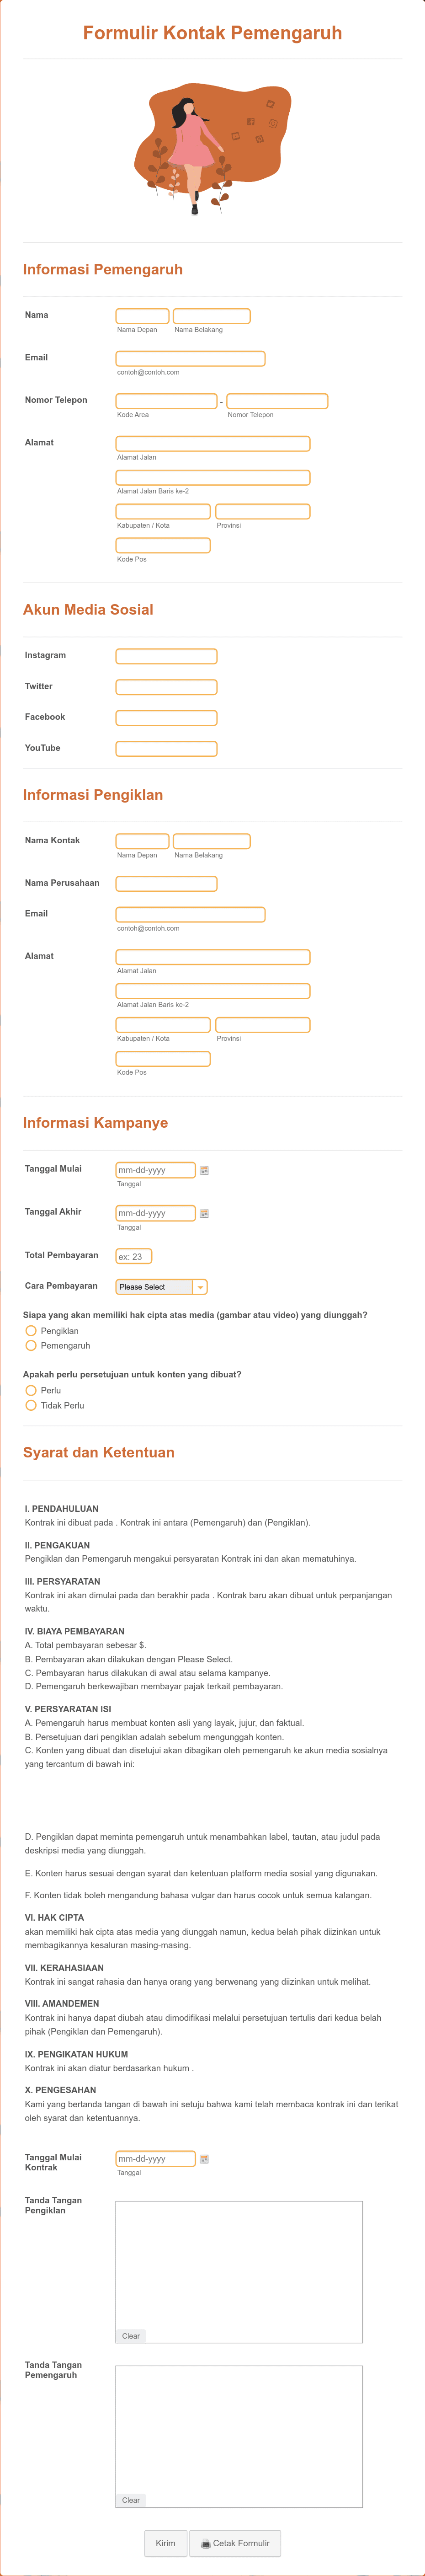Click the influencer illustration image
This screenshot has width=425, height=2576.
coord(213,148)
